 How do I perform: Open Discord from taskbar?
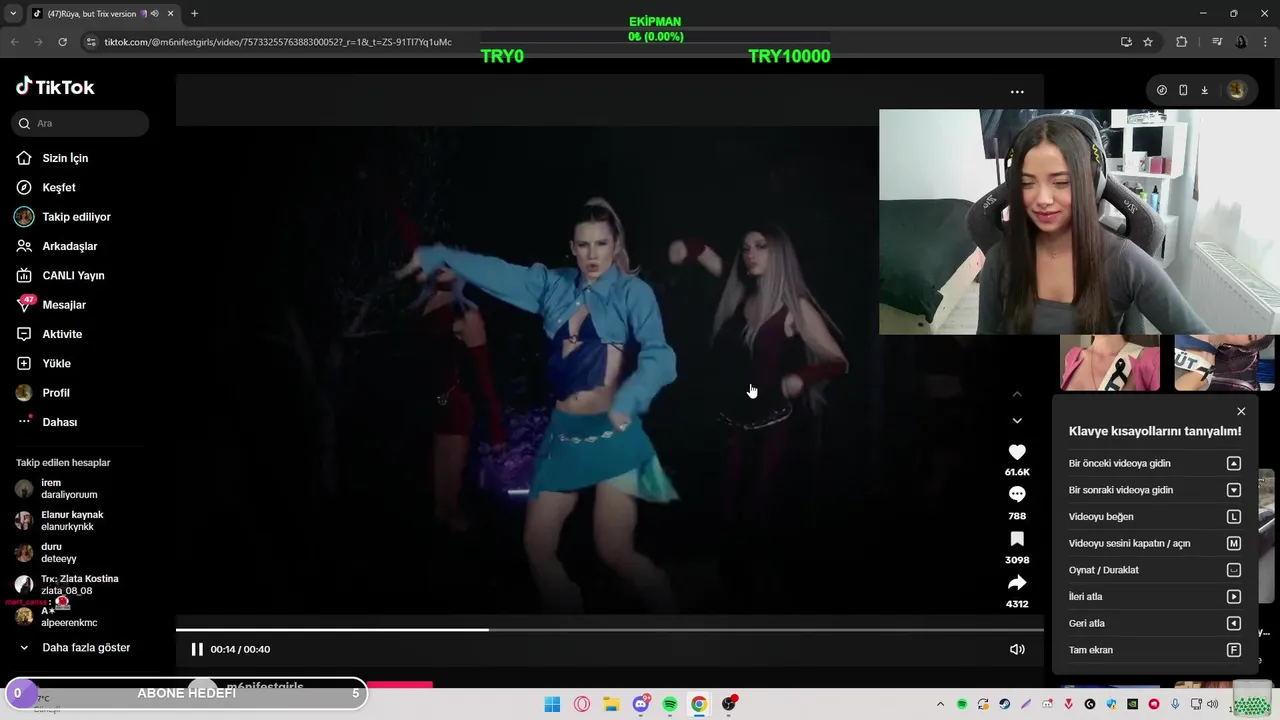(641, 704)
